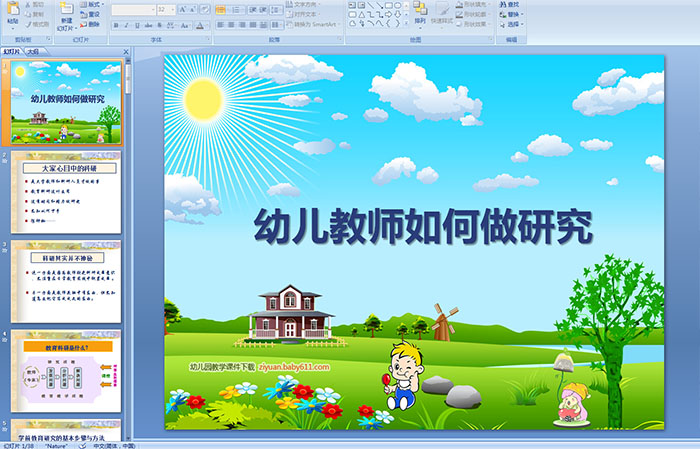Click the Font Color red A icon
The height and width of the screenshot is (449, 700).
pos(200,25)
